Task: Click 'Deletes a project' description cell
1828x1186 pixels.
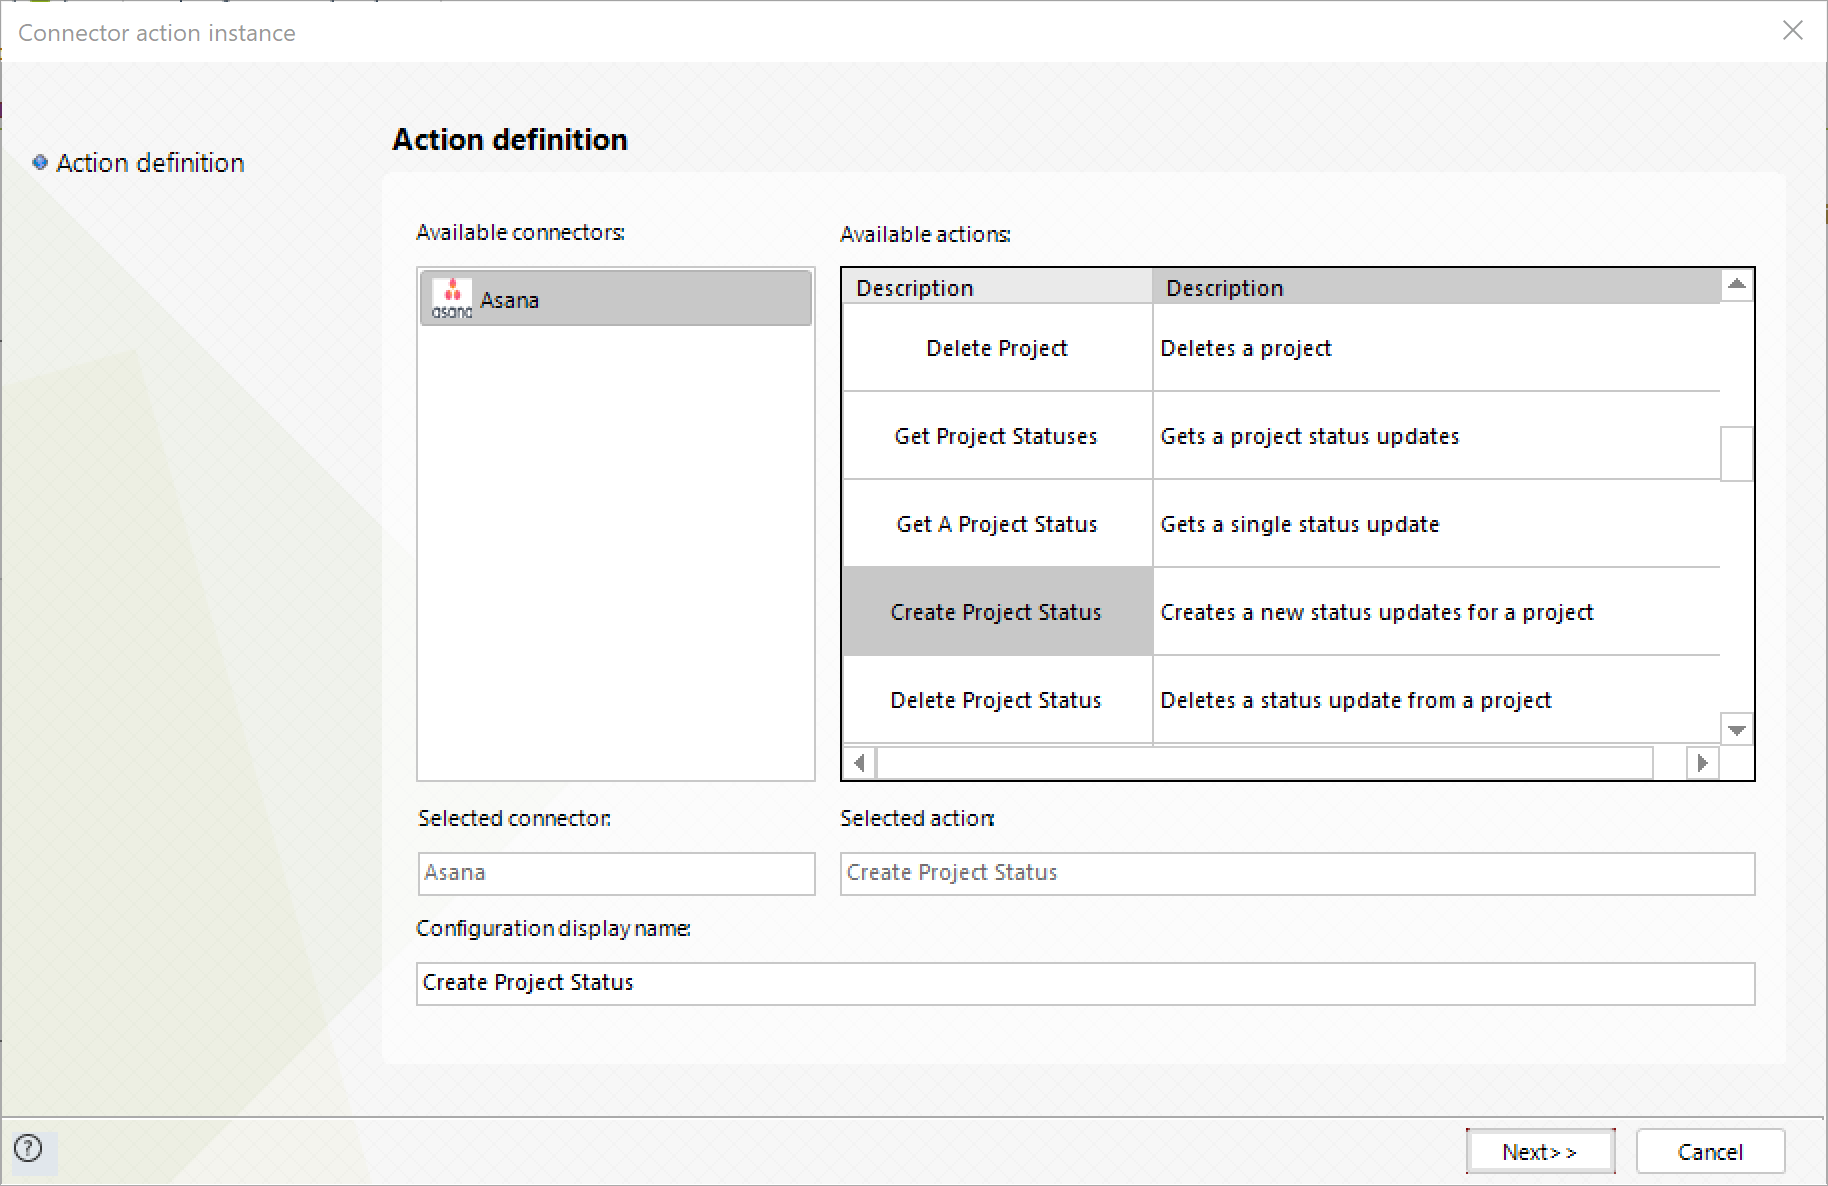Action: (x=1437, y=348)
